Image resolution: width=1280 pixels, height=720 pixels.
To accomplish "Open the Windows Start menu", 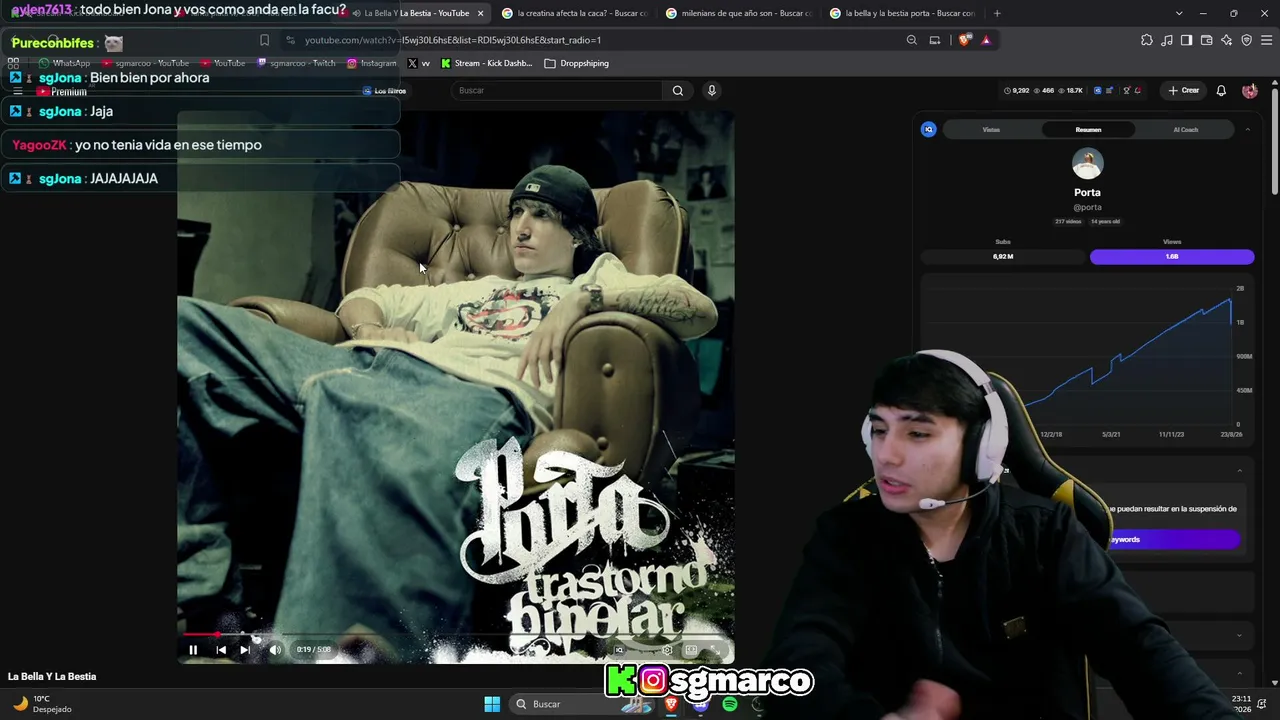I will [x=492, y=704].
